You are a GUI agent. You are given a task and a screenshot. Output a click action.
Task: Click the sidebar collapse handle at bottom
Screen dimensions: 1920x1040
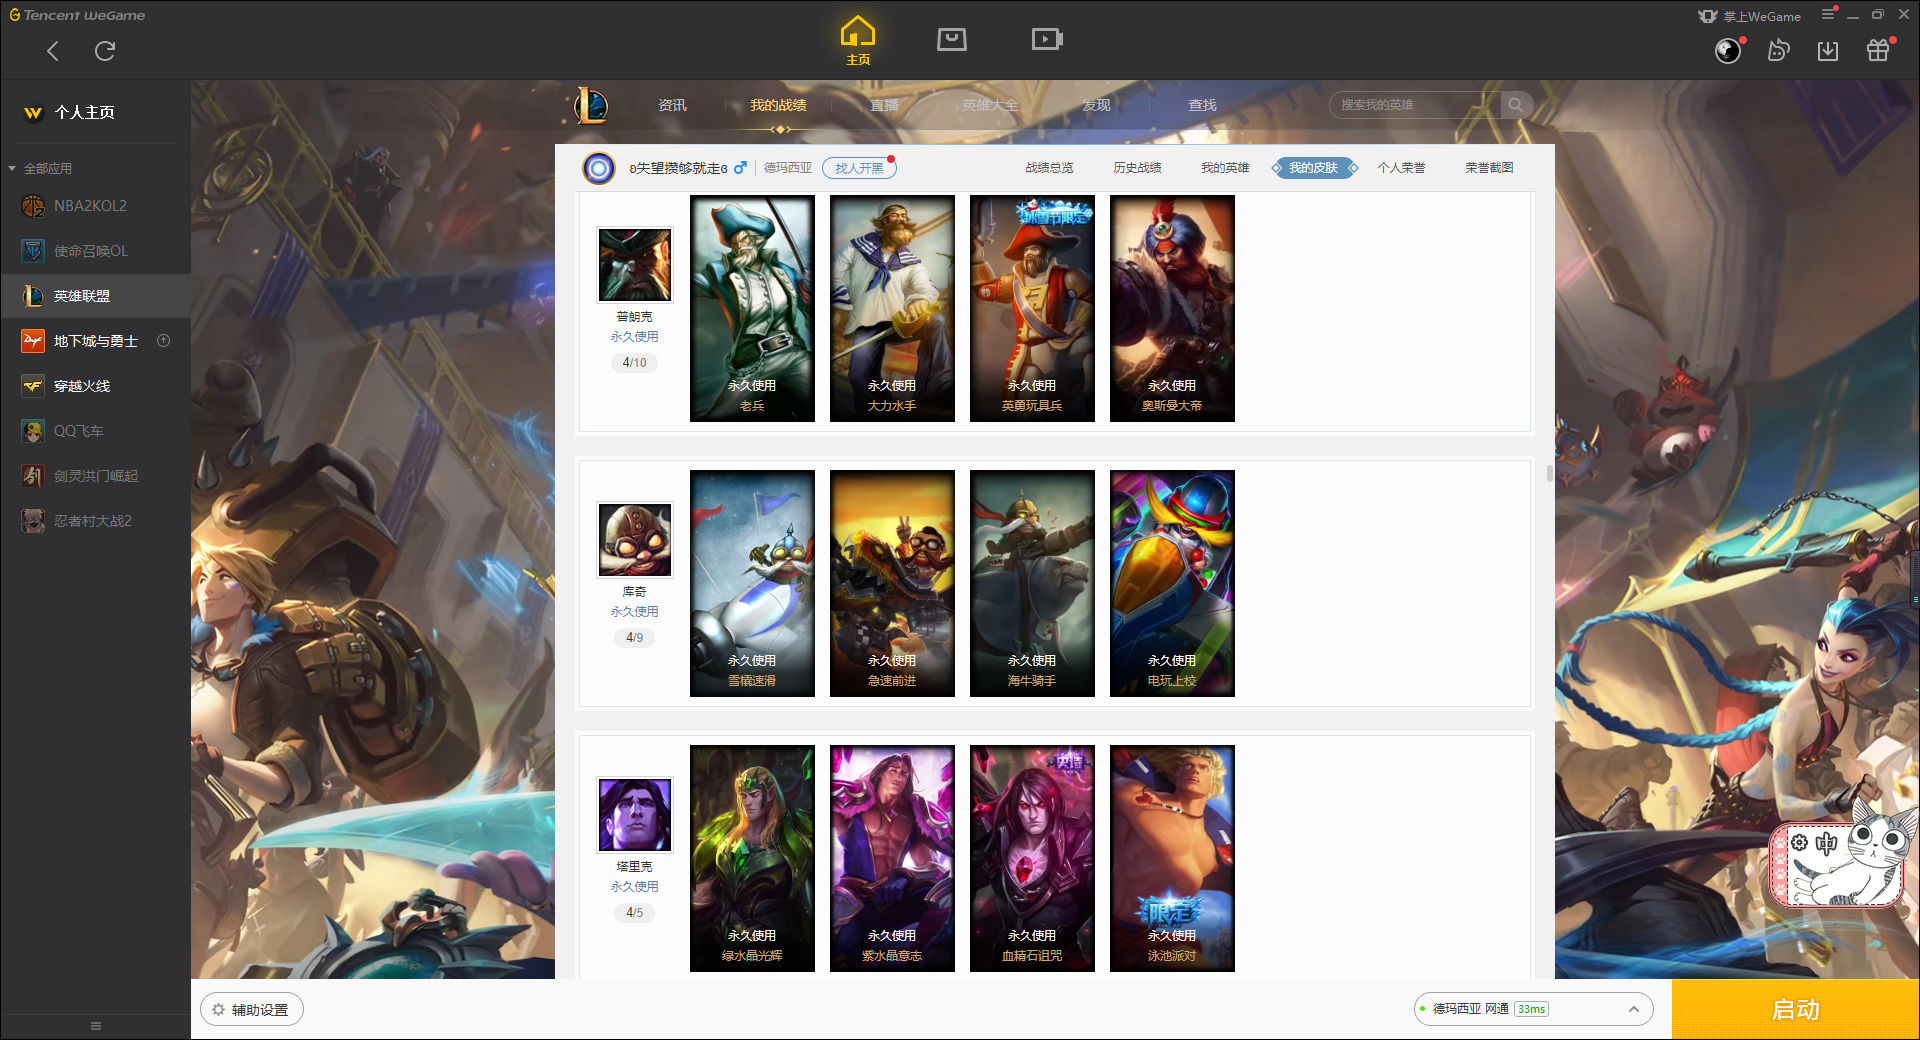pyautogui.click(x=96, y=1026)
